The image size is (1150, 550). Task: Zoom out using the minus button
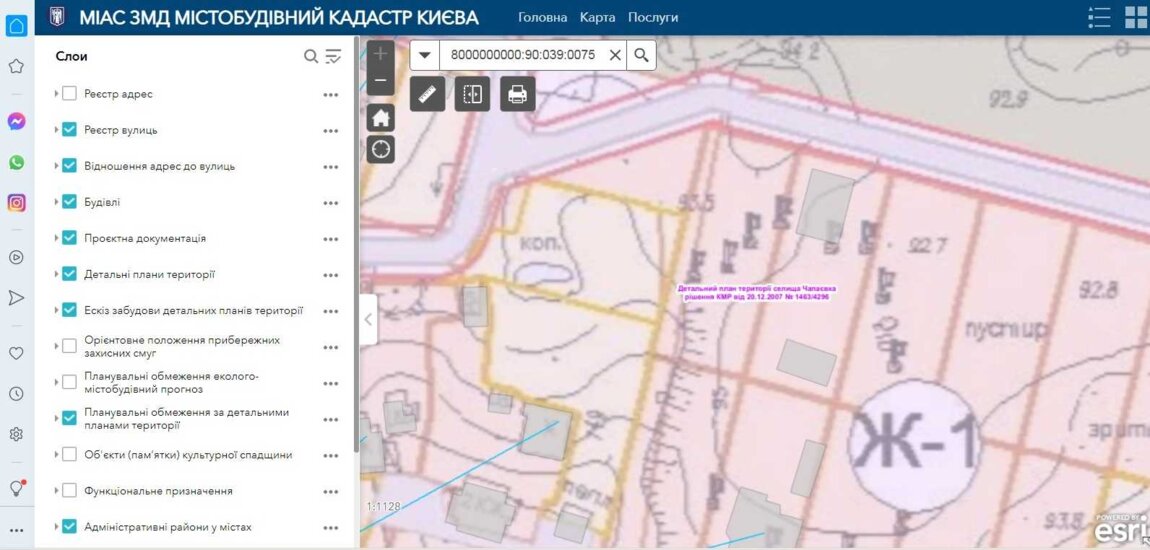point(380,80)
